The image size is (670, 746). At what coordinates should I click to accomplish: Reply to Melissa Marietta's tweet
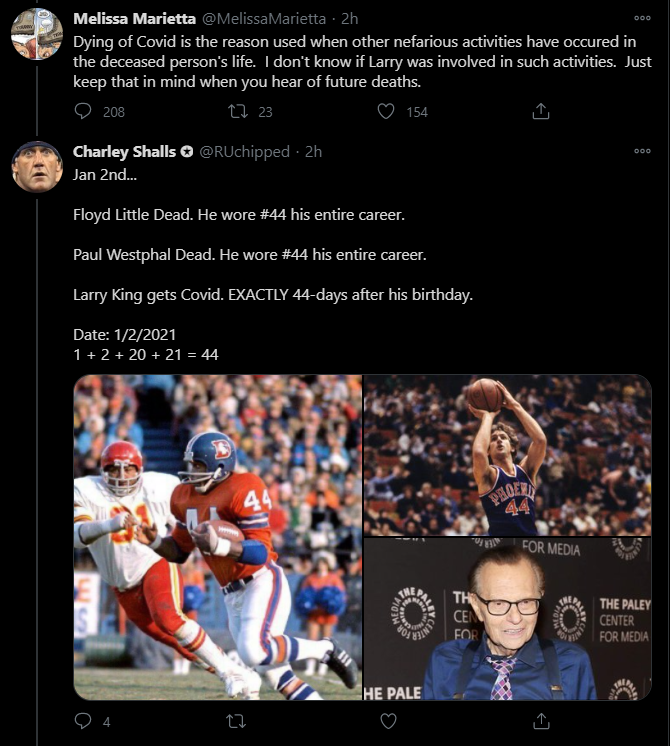pos(83,111)
